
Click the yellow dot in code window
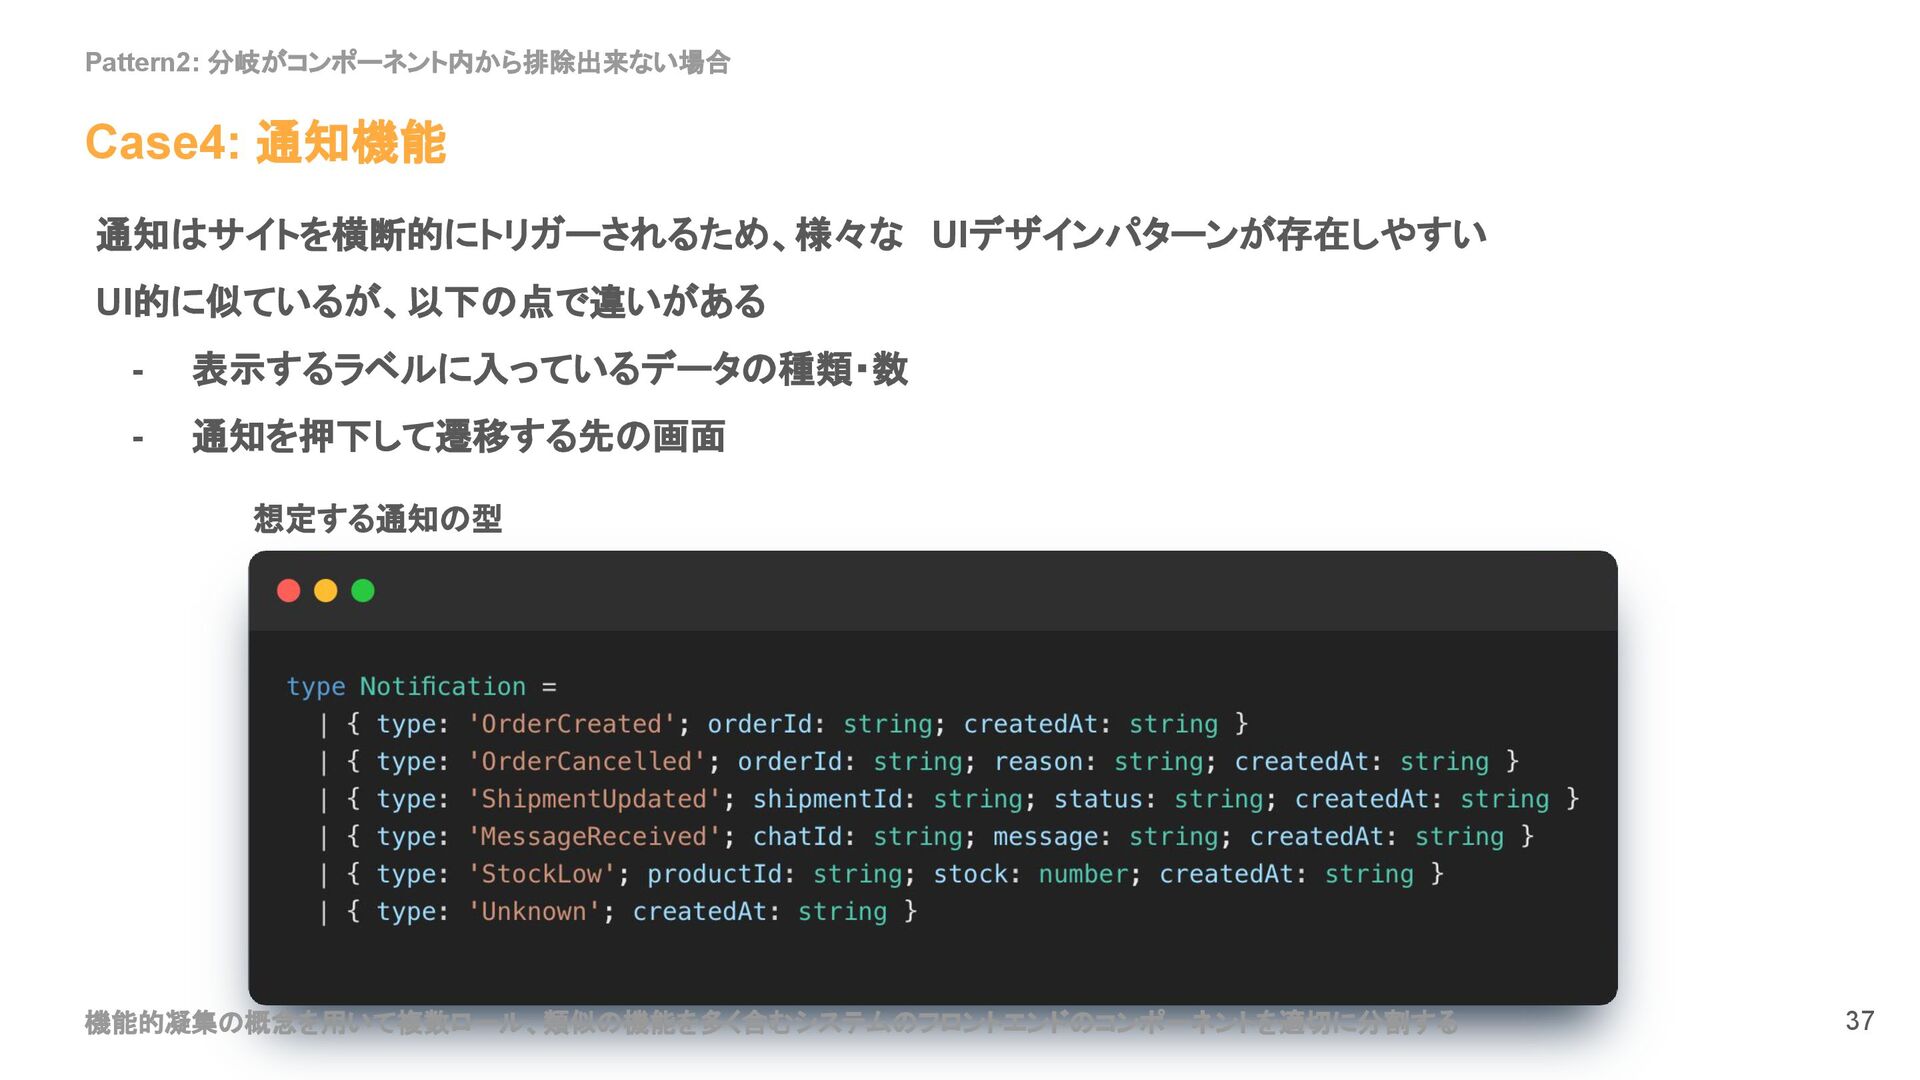(x=326, y=591)
